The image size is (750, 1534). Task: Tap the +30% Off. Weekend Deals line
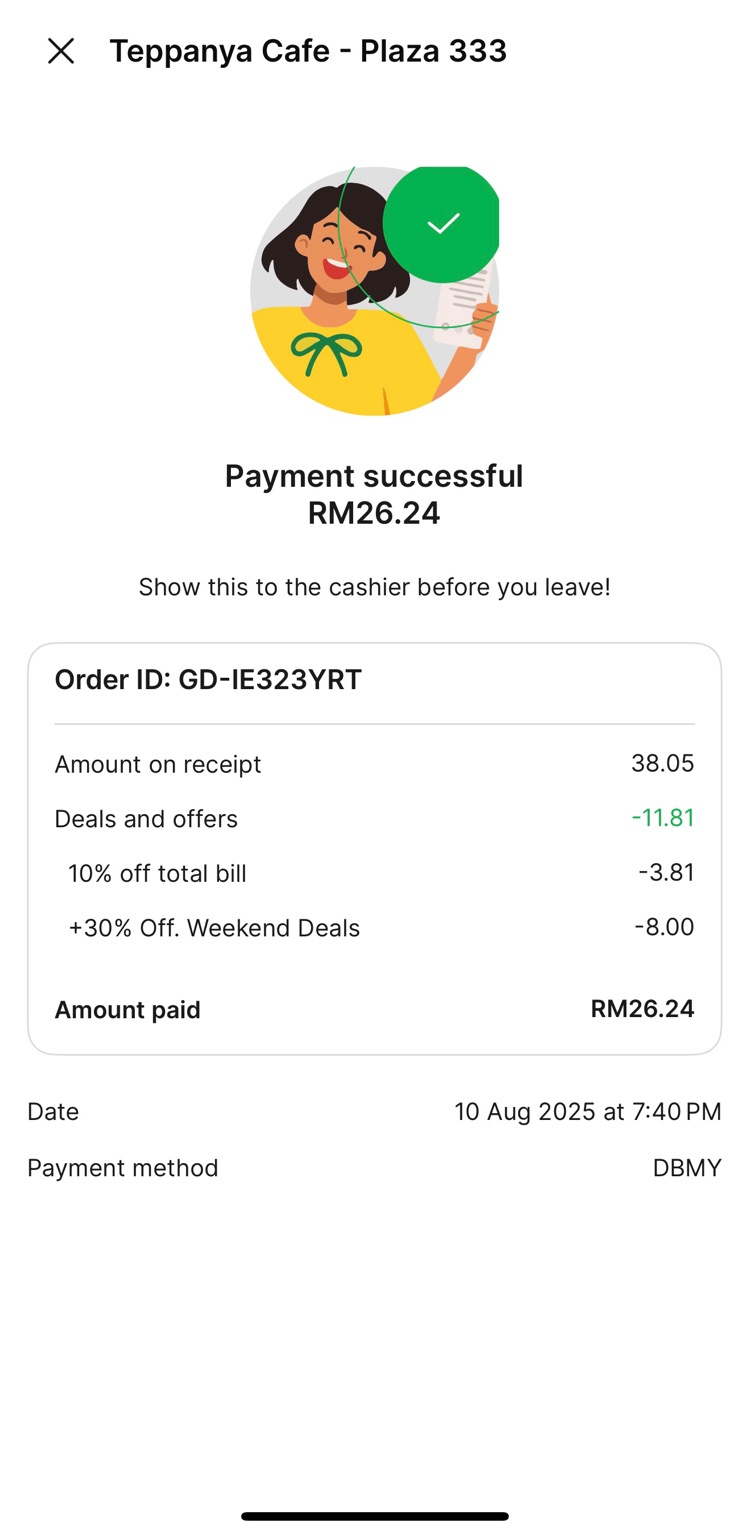point(214,928)
